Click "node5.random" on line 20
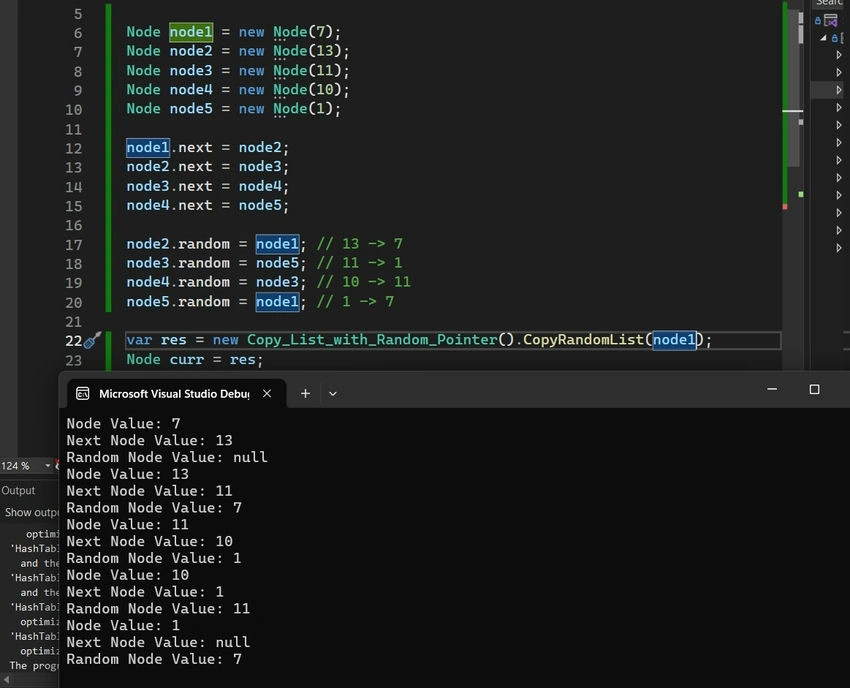The height and width of the screenshot is (688, 850). pyautogui.click(x=178, y=301)
